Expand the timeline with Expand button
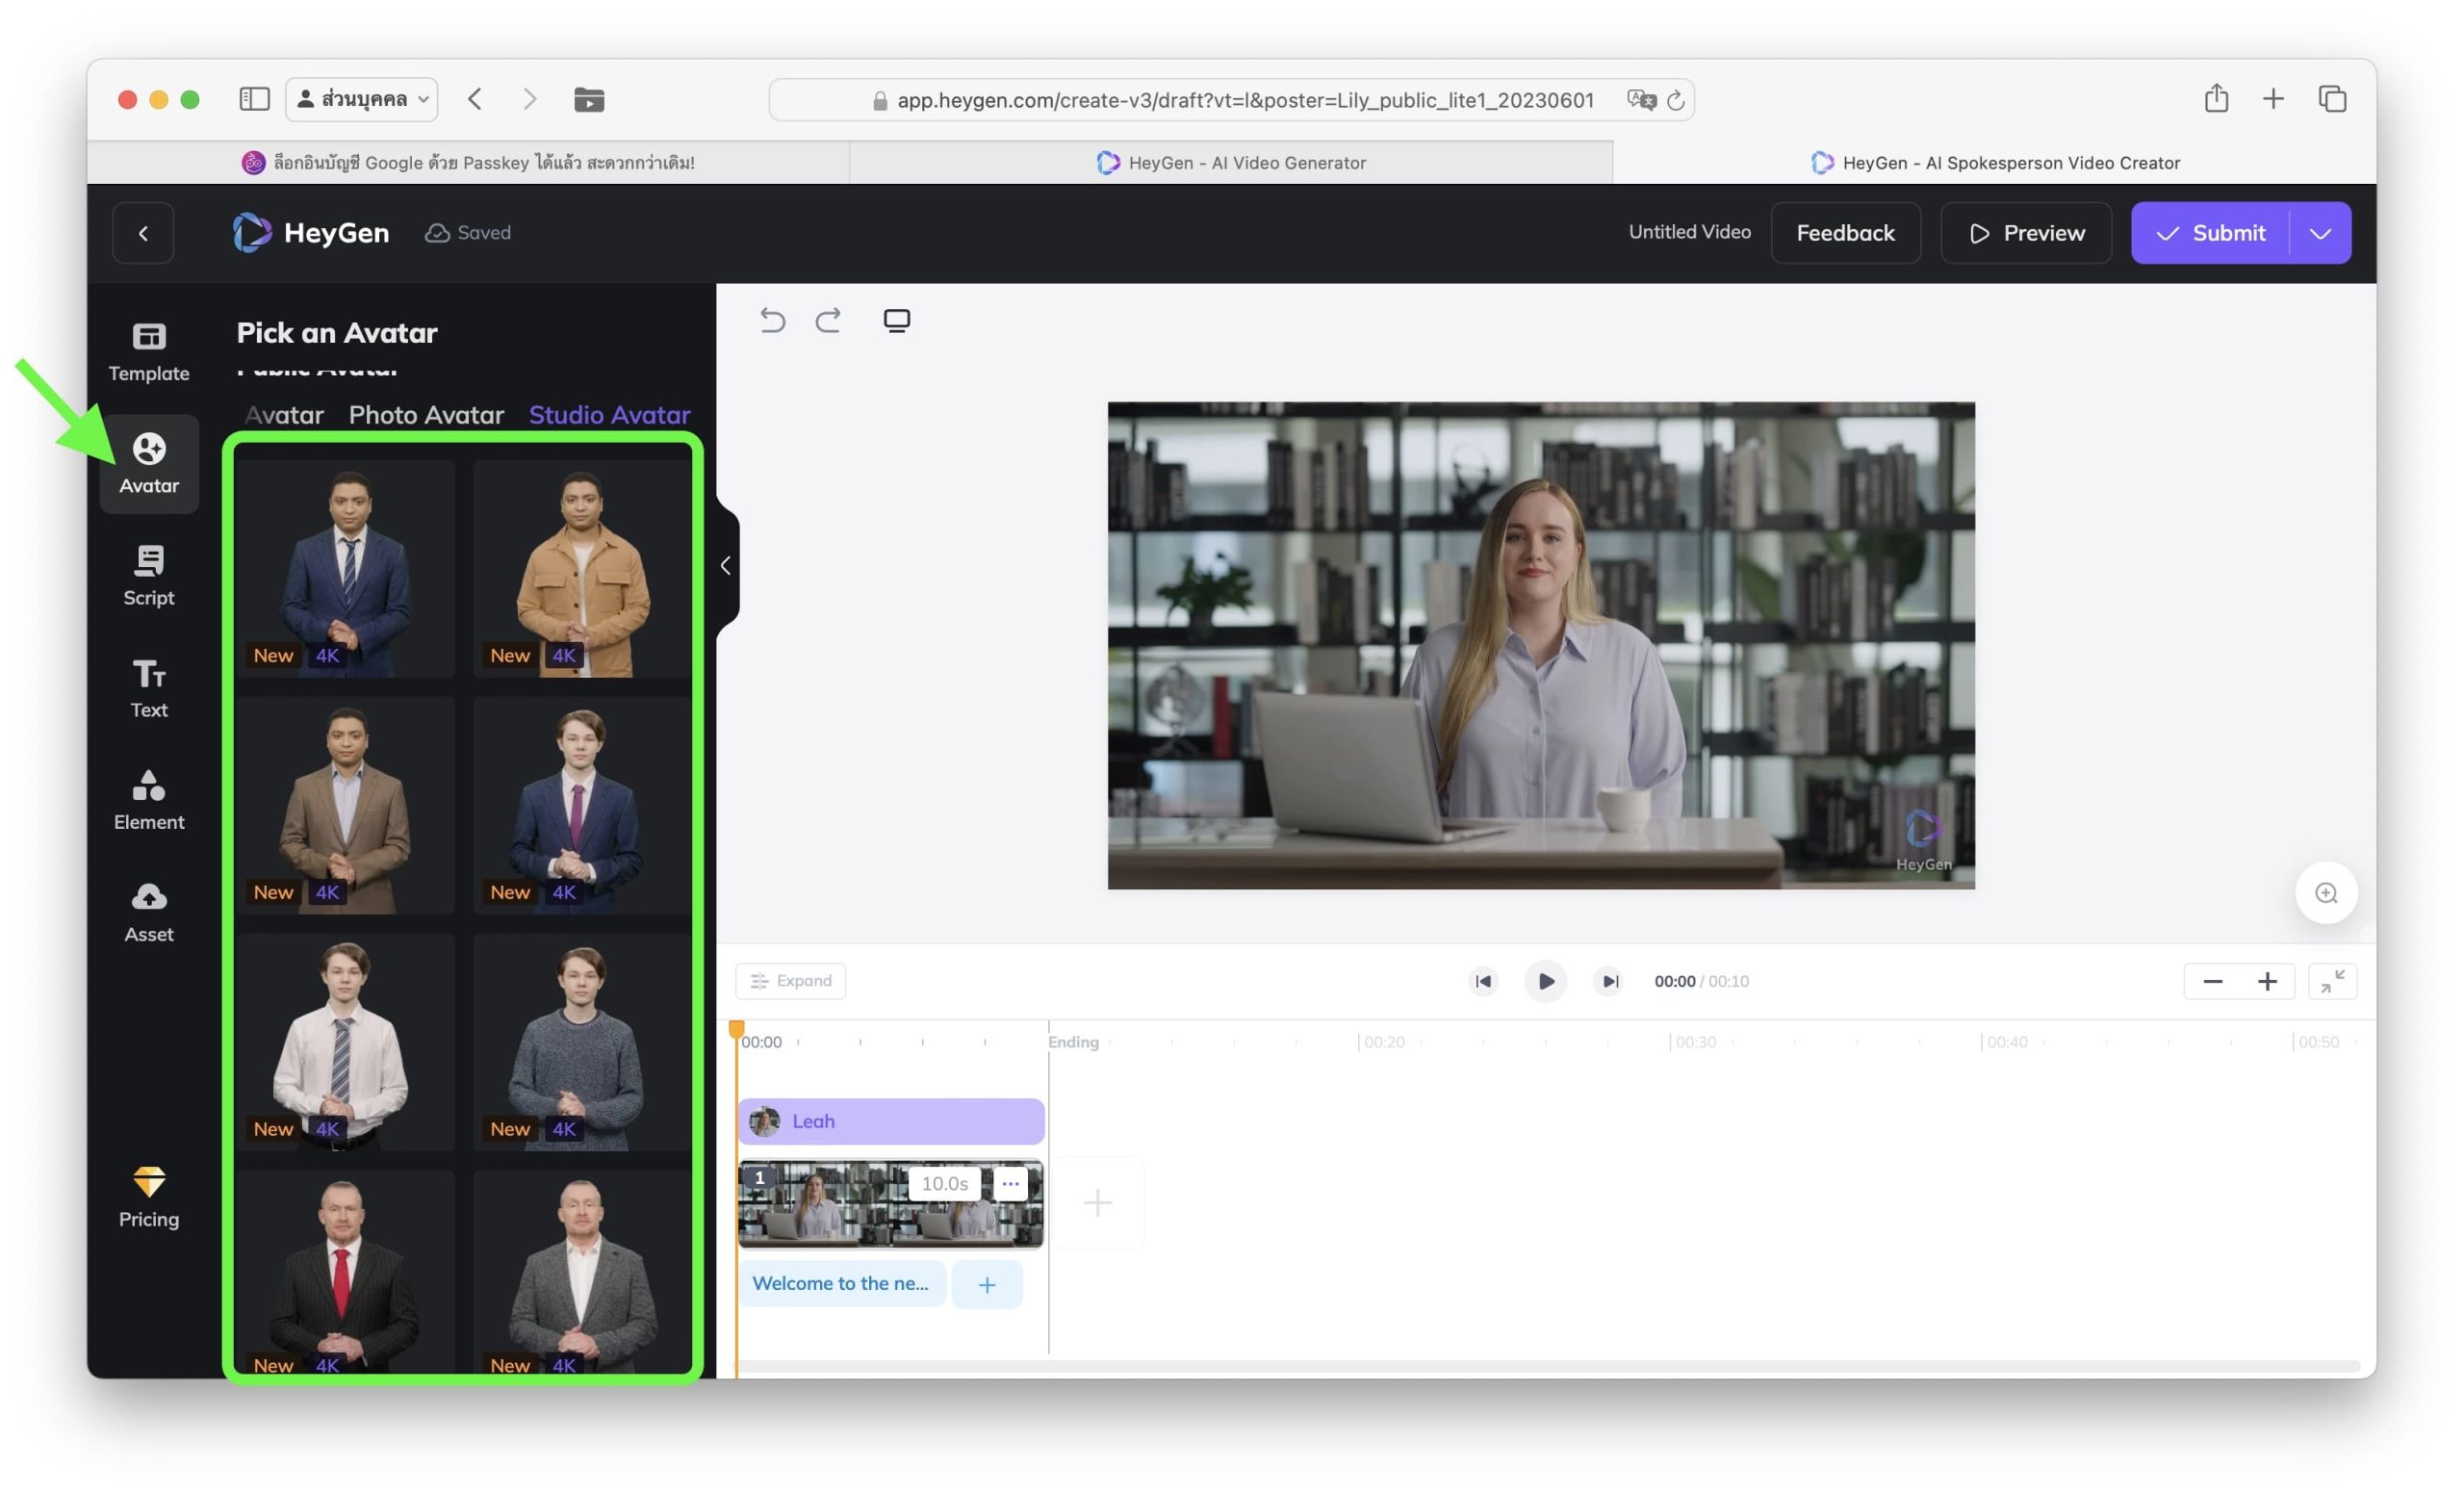Screen dimensions: 2464x1494 (x=790, y=981)
